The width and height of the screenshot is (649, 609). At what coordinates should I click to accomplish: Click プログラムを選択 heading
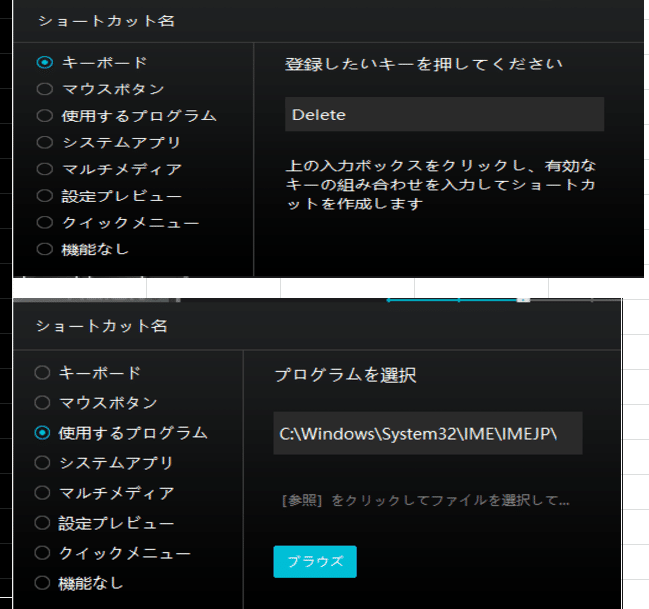346,375
